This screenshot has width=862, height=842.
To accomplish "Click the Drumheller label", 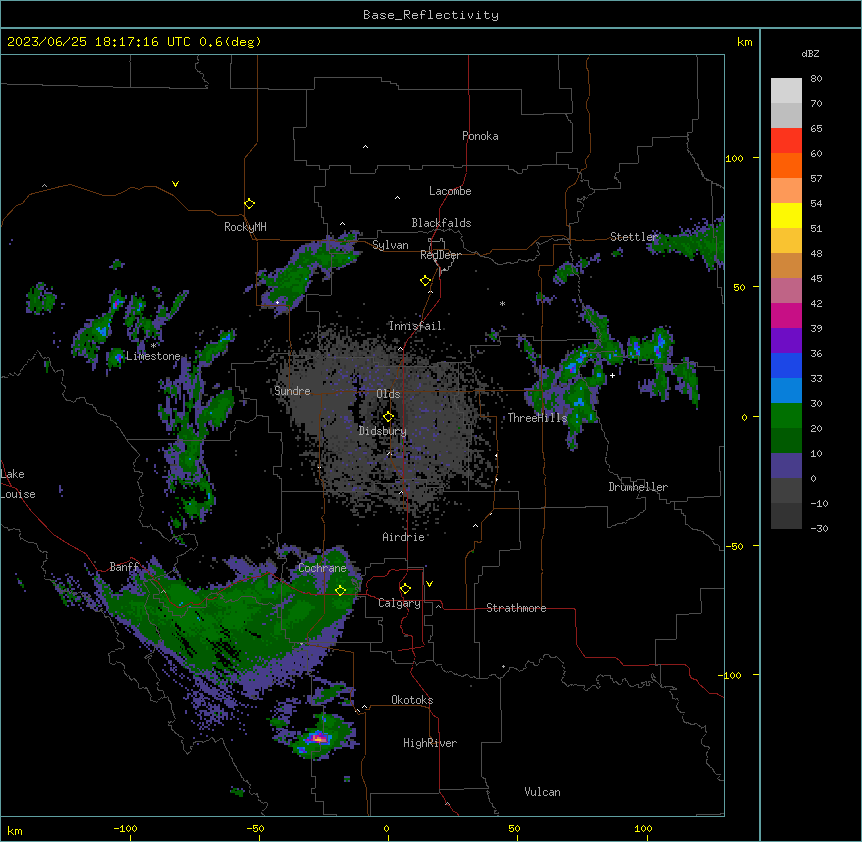I will 638,487.
